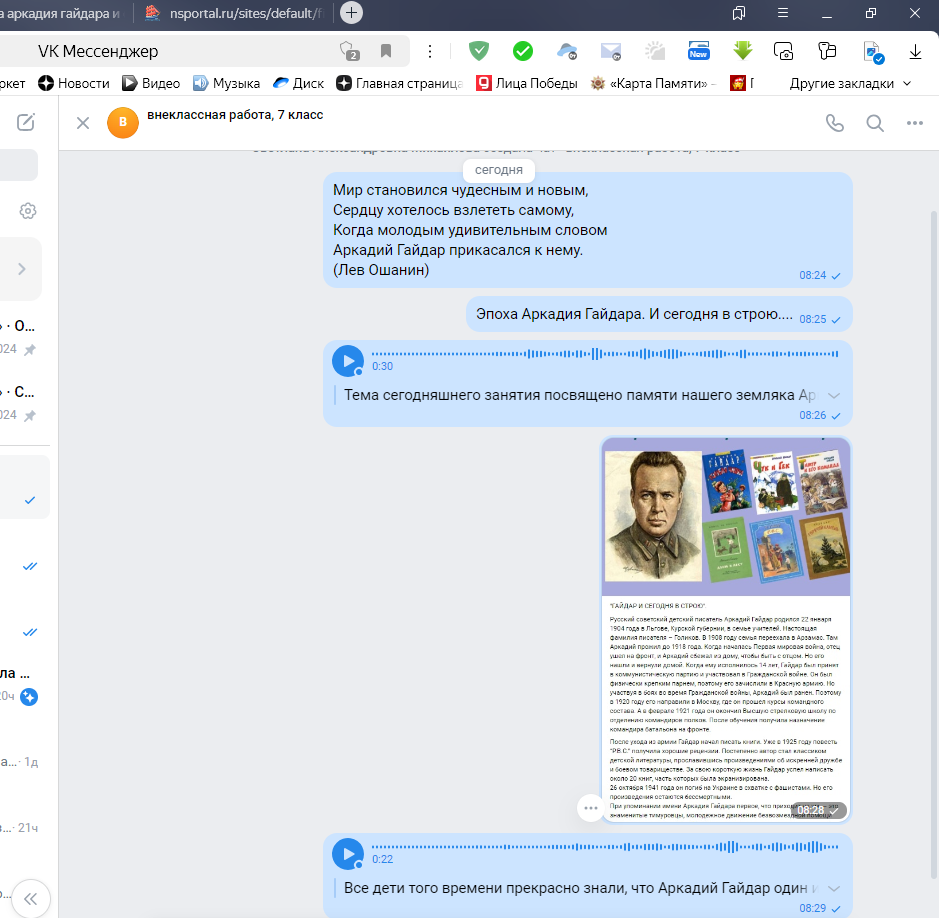
Task: Click the сегодня date label
Action: coord(499,170)
